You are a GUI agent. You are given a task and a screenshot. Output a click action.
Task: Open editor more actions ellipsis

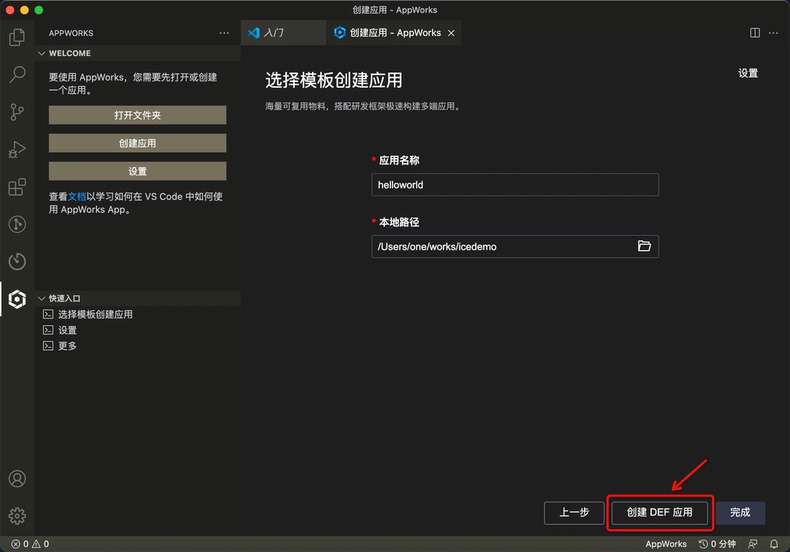point(773,33)
